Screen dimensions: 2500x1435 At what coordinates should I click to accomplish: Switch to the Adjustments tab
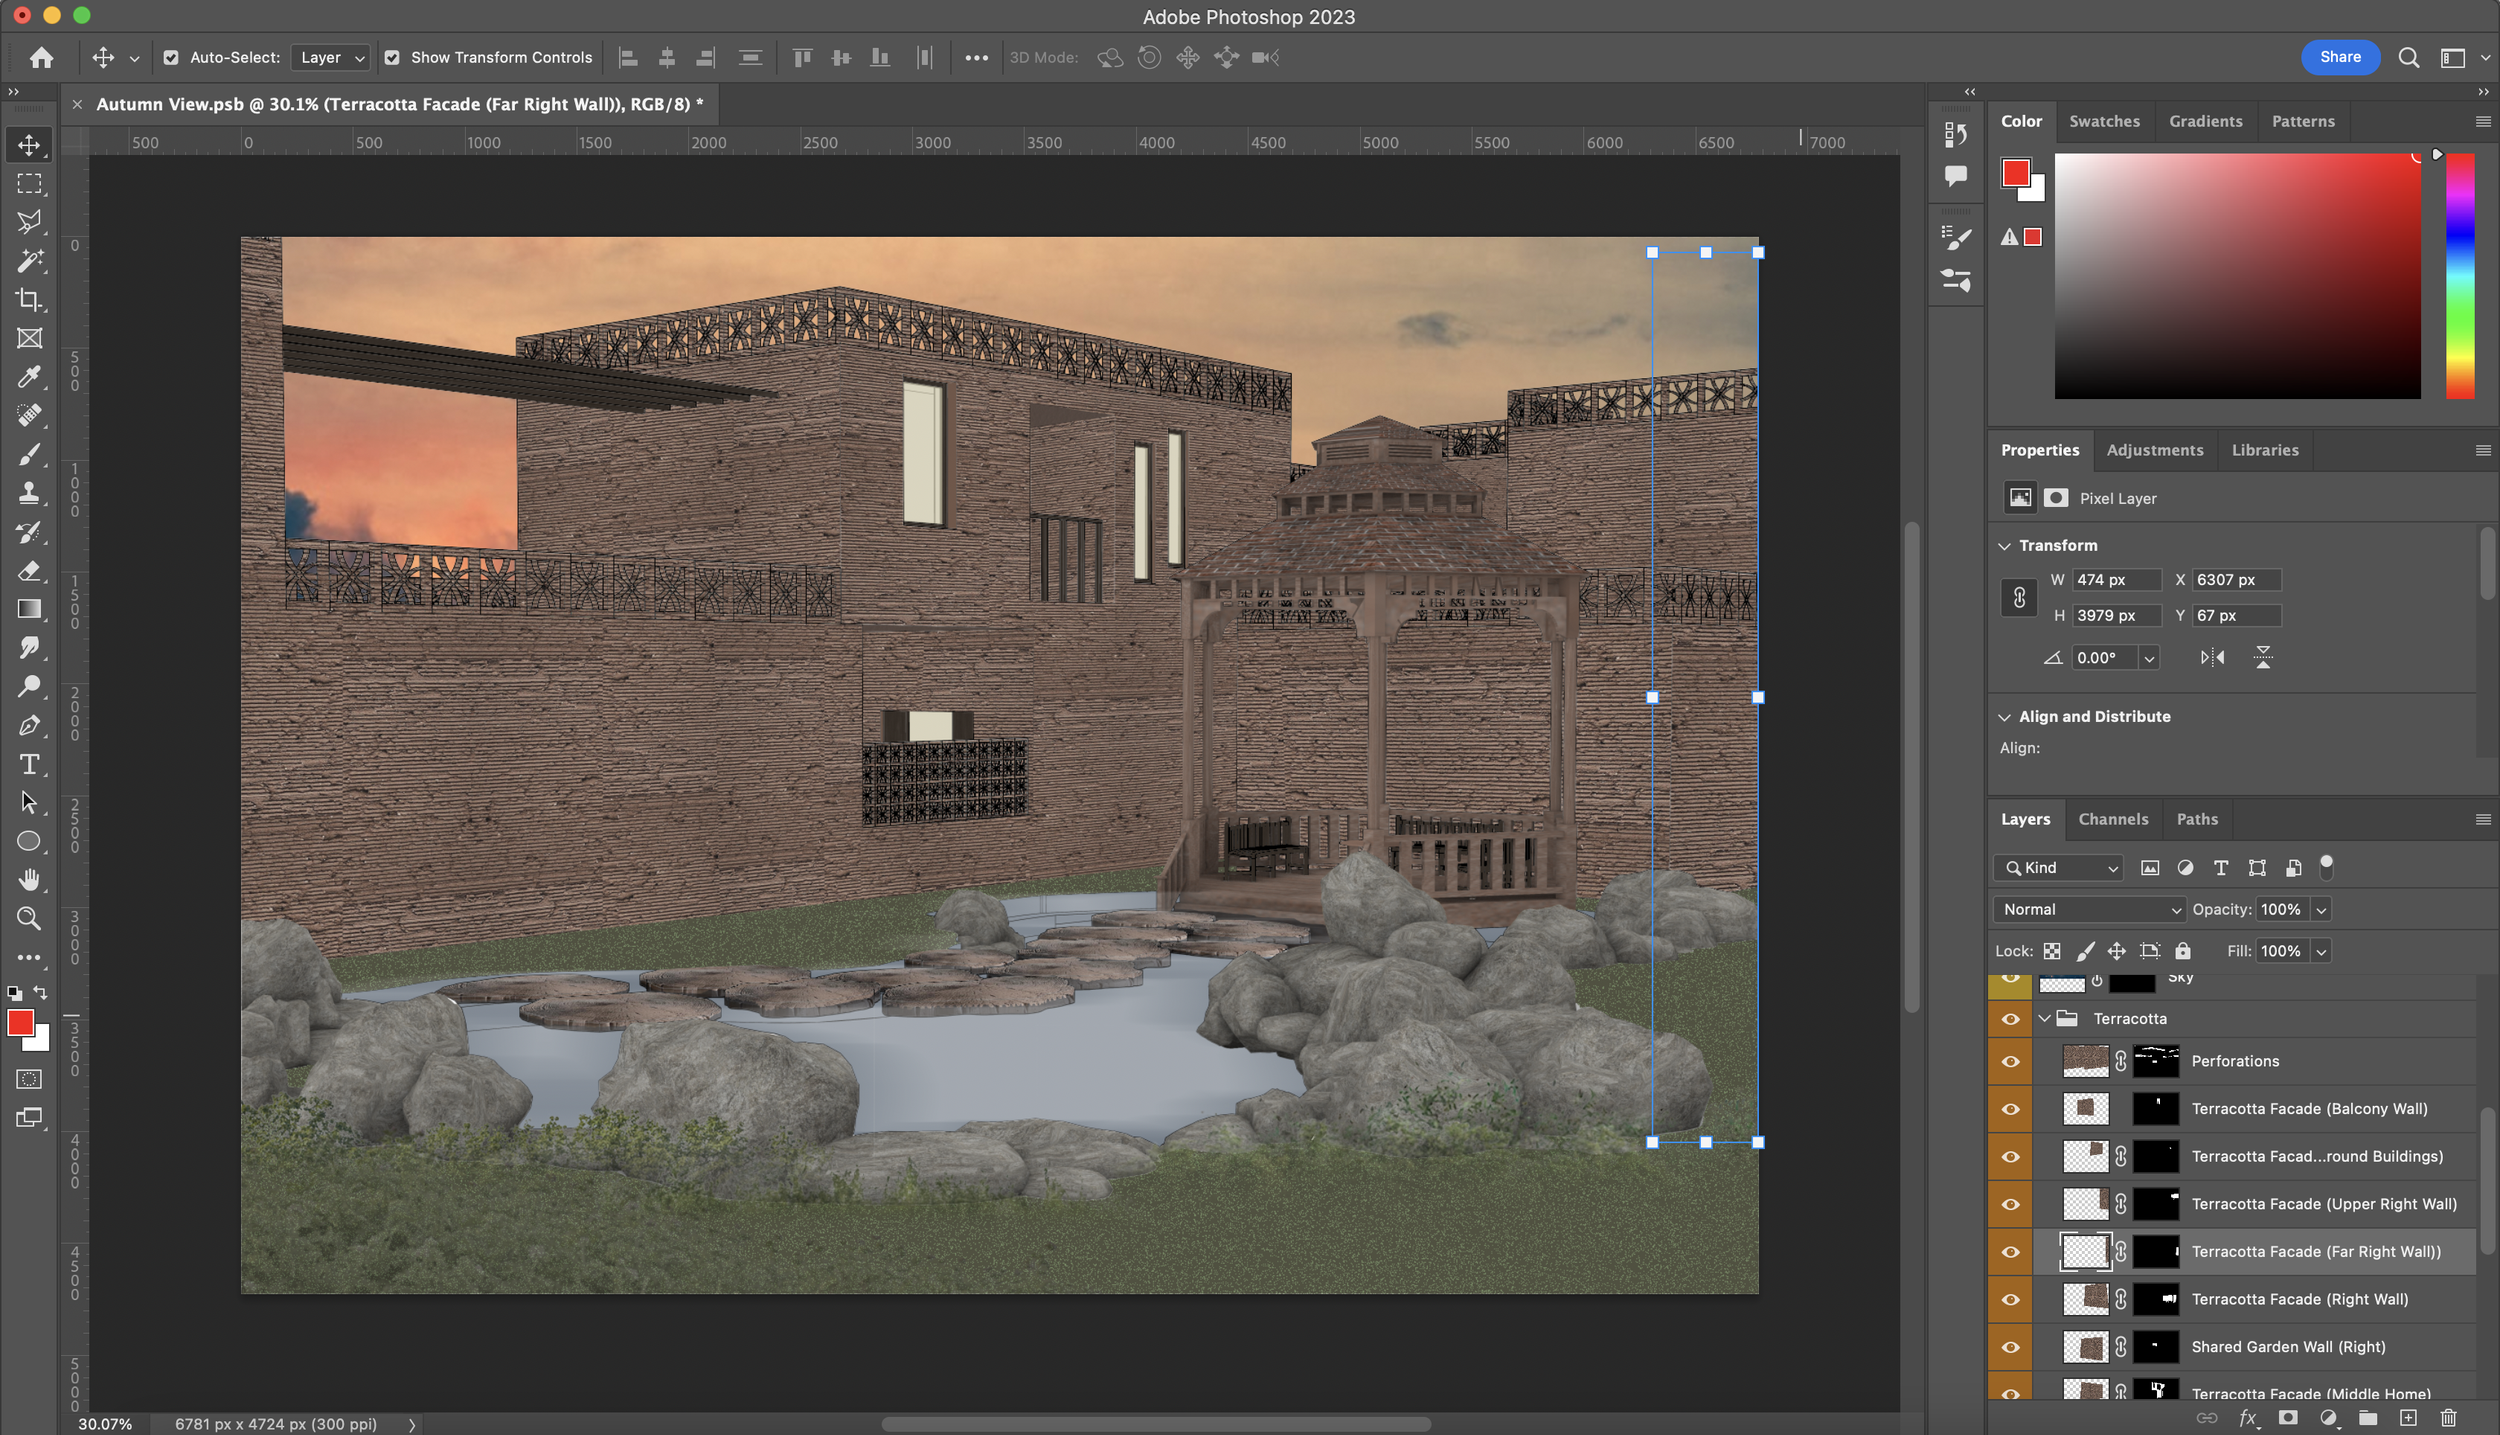point(2154,450)
